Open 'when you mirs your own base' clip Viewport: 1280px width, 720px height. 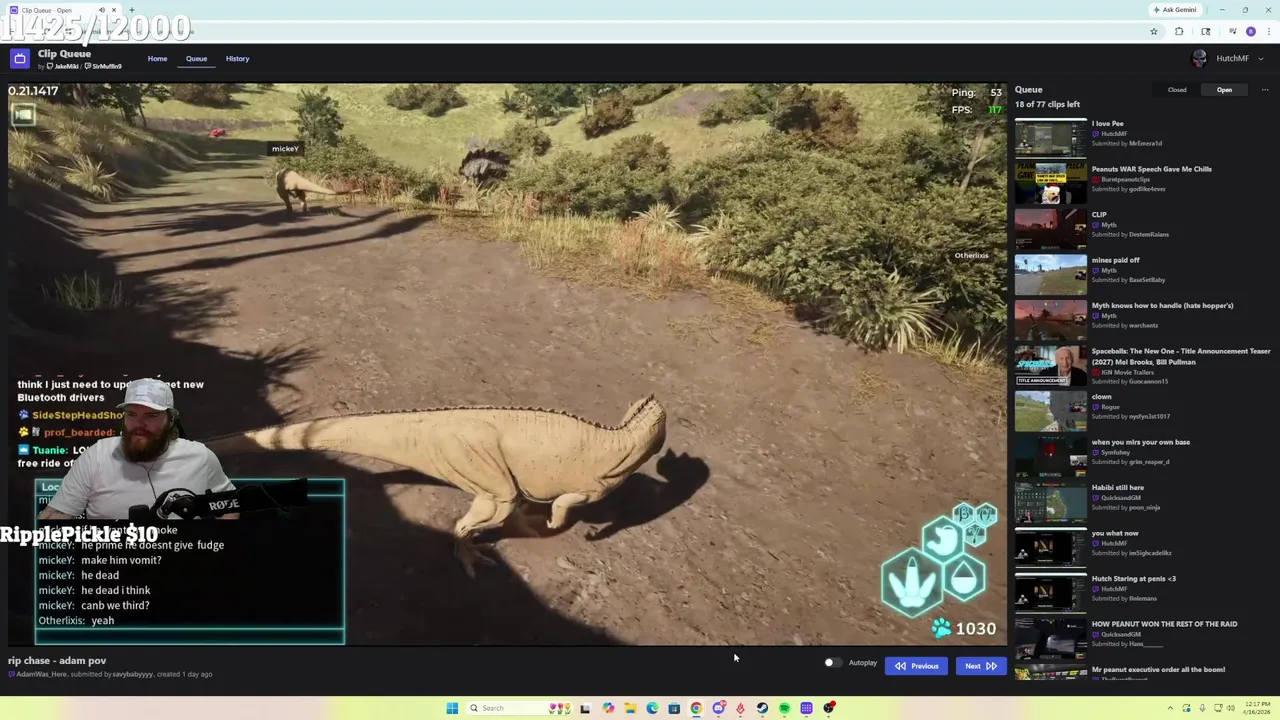click(1140, 442)
